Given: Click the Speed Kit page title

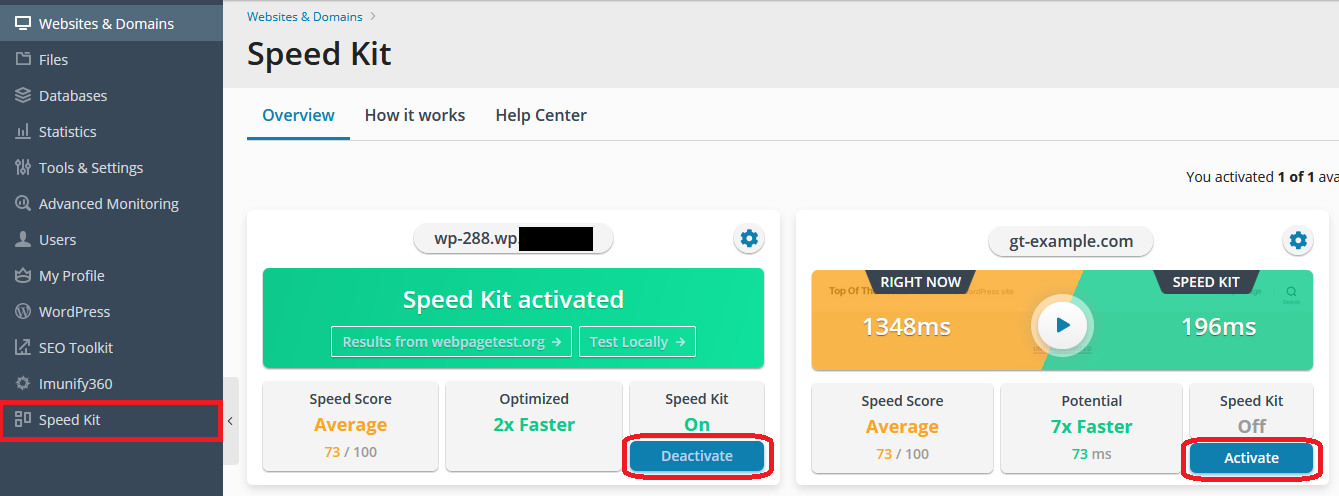Looking at the screenshot, I should (x=319, y=54).
